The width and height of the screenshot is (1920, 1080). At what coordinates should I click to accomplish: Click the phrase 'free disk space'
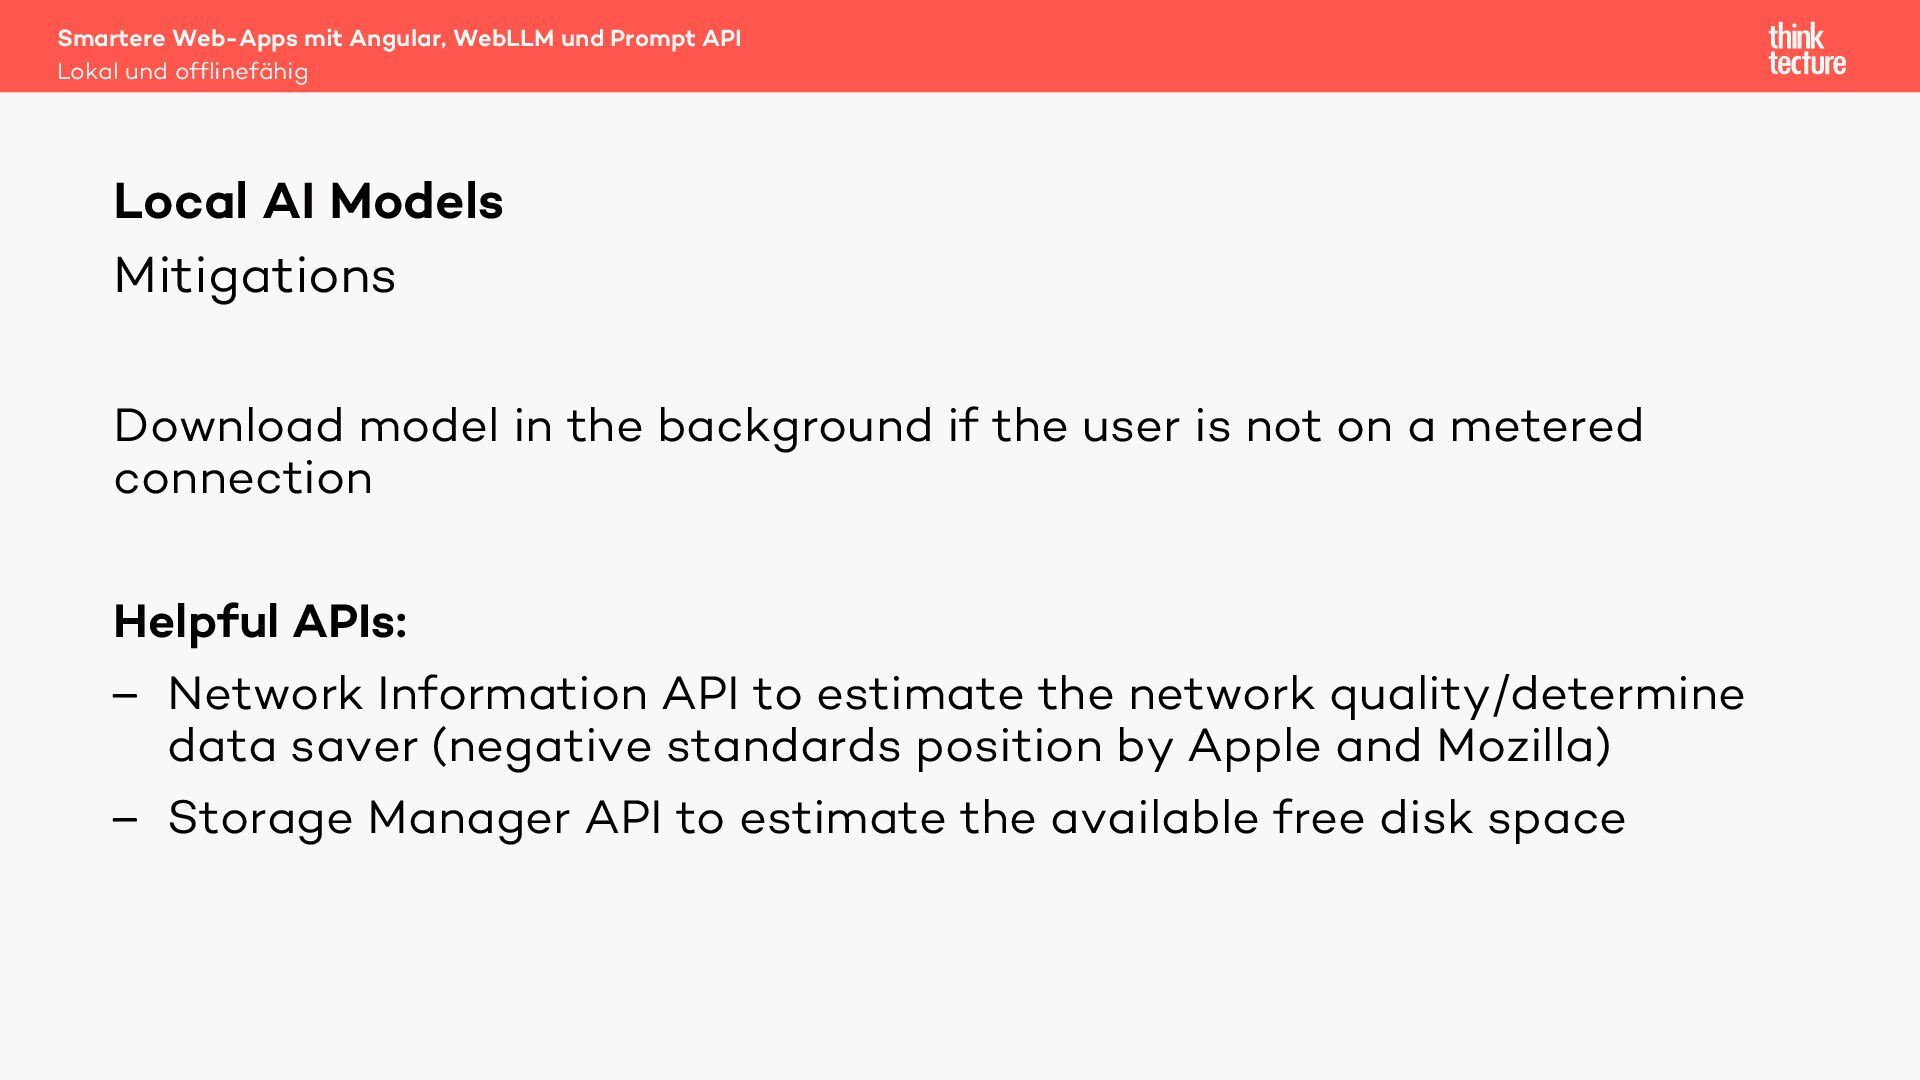point(1448,818)
